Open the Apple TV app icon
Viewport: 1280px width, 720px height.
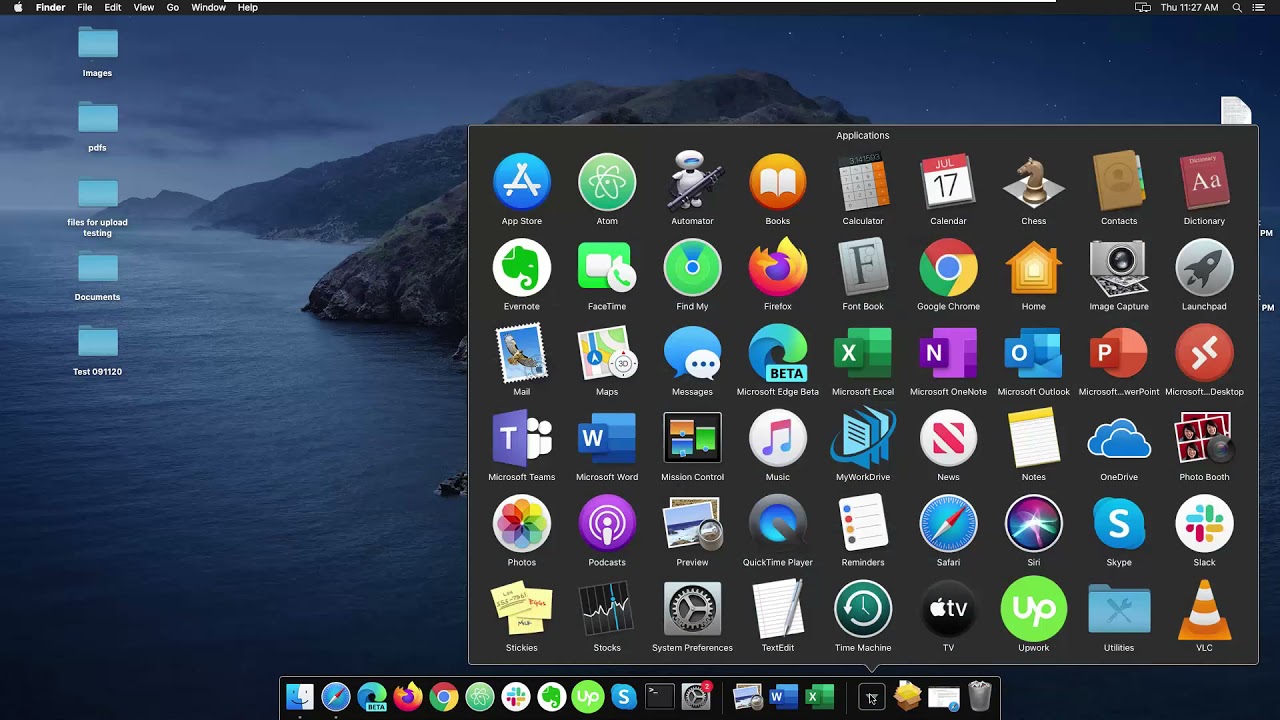(948, 609)
